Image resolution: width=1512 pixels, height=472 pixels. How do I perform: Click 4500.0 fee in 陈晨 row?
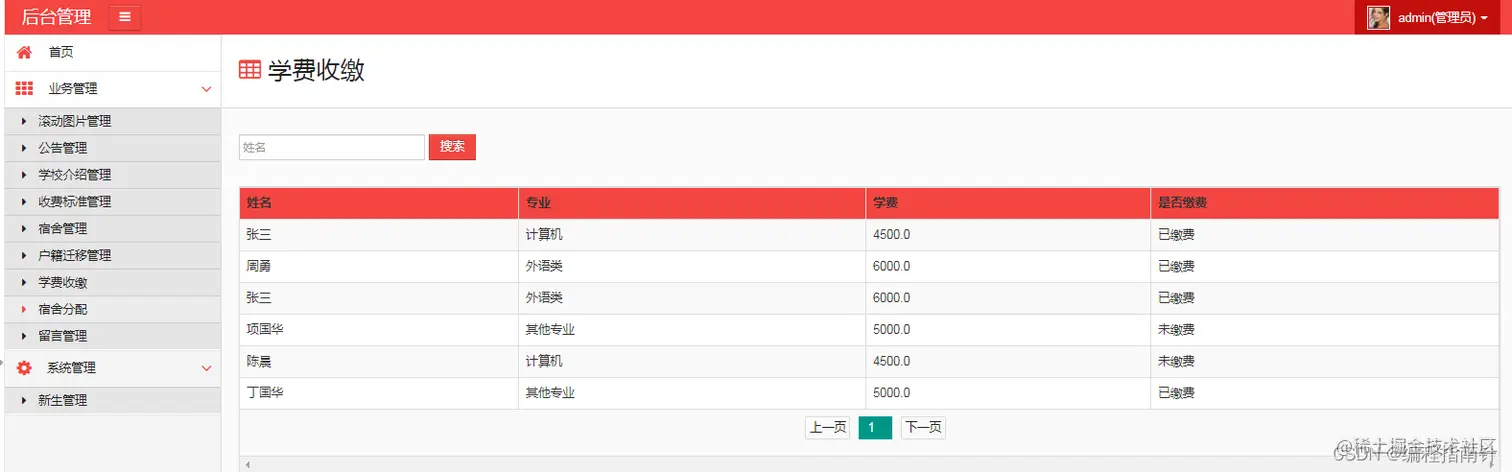pyautogui.click(x=891, y=362)
